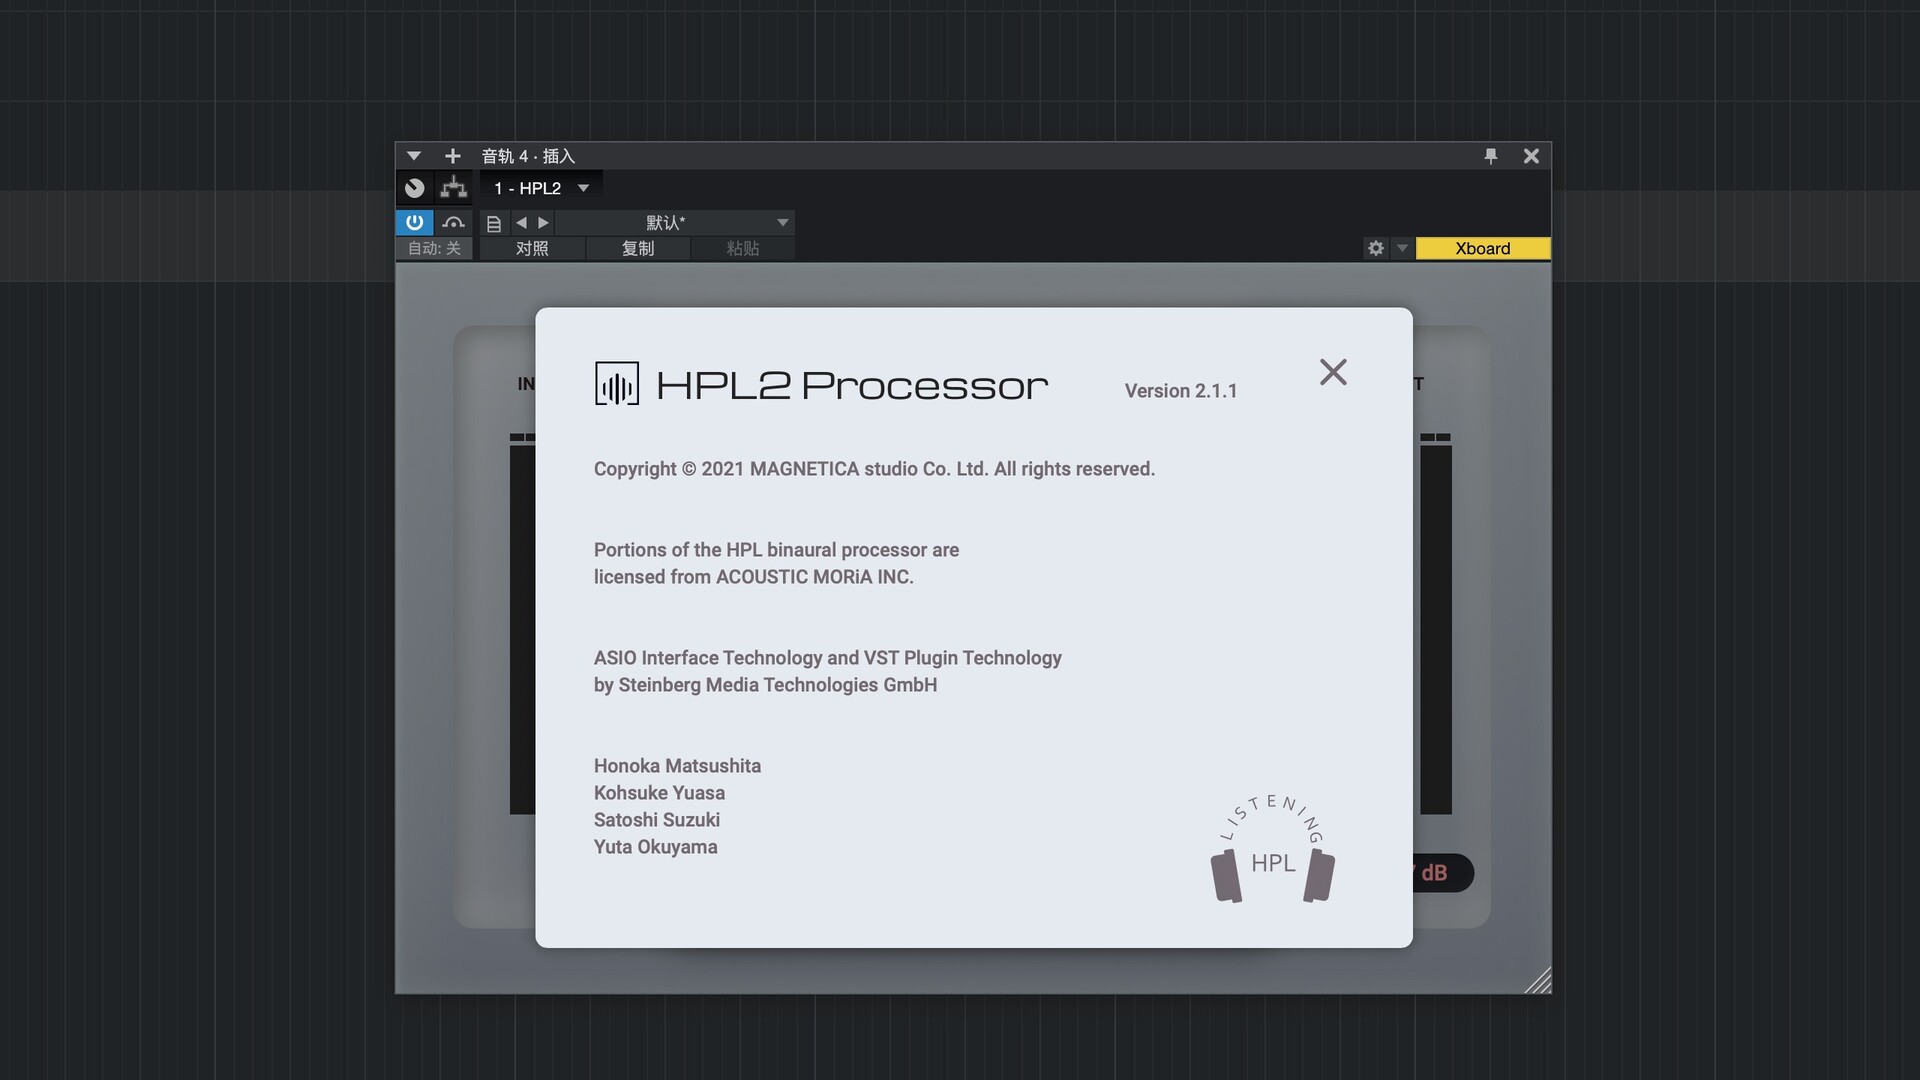Open the gear settings icon

pos(1376,248)
